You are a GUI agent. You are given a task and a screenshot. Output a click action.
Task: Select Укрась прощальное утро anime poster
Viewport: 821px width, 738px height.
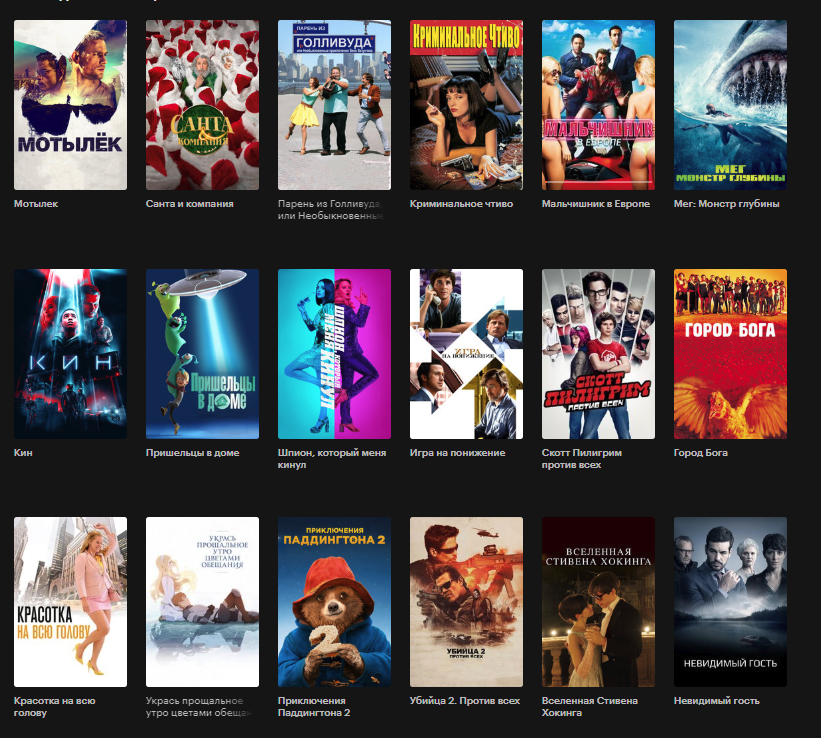pyautogui.click(x=202, y=602)
